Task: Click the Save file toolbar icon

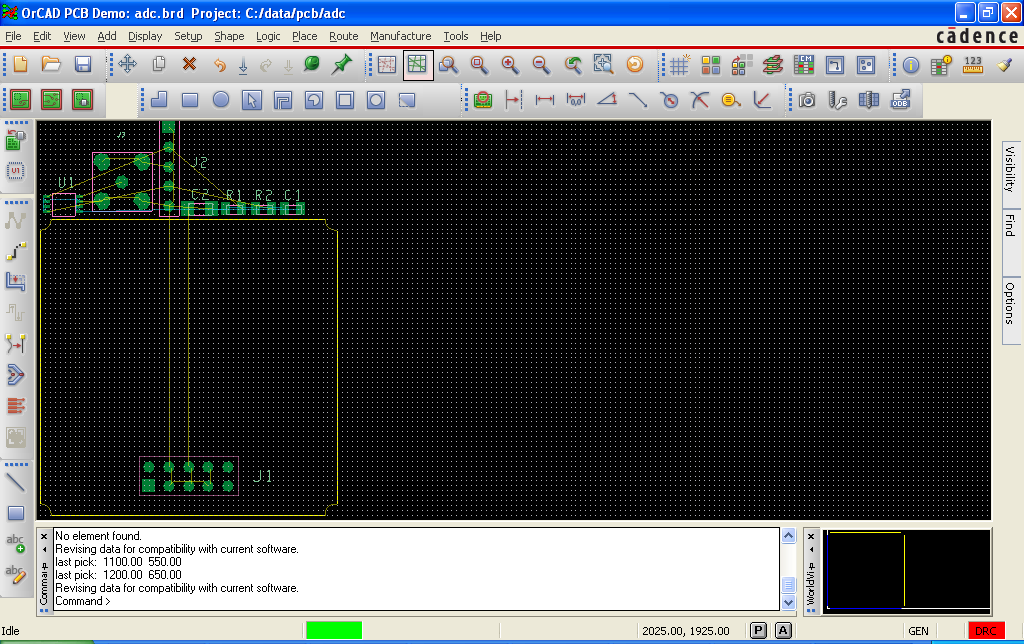Action: (83, 65)
